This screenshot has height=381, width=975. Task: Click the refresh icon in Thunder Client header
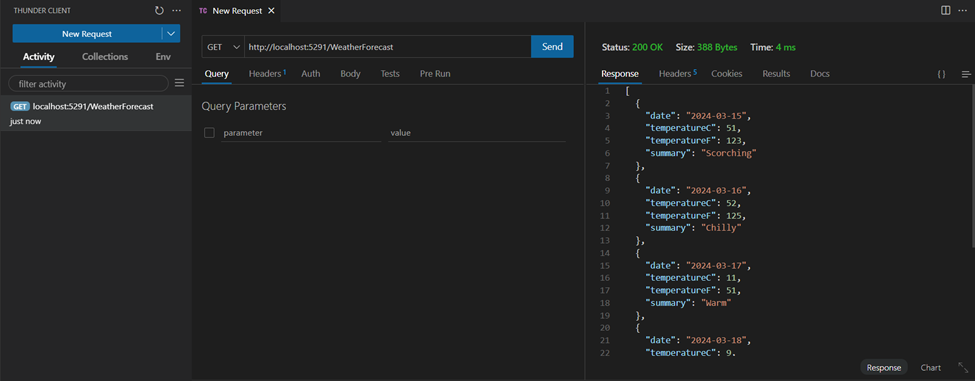(159, 11)
